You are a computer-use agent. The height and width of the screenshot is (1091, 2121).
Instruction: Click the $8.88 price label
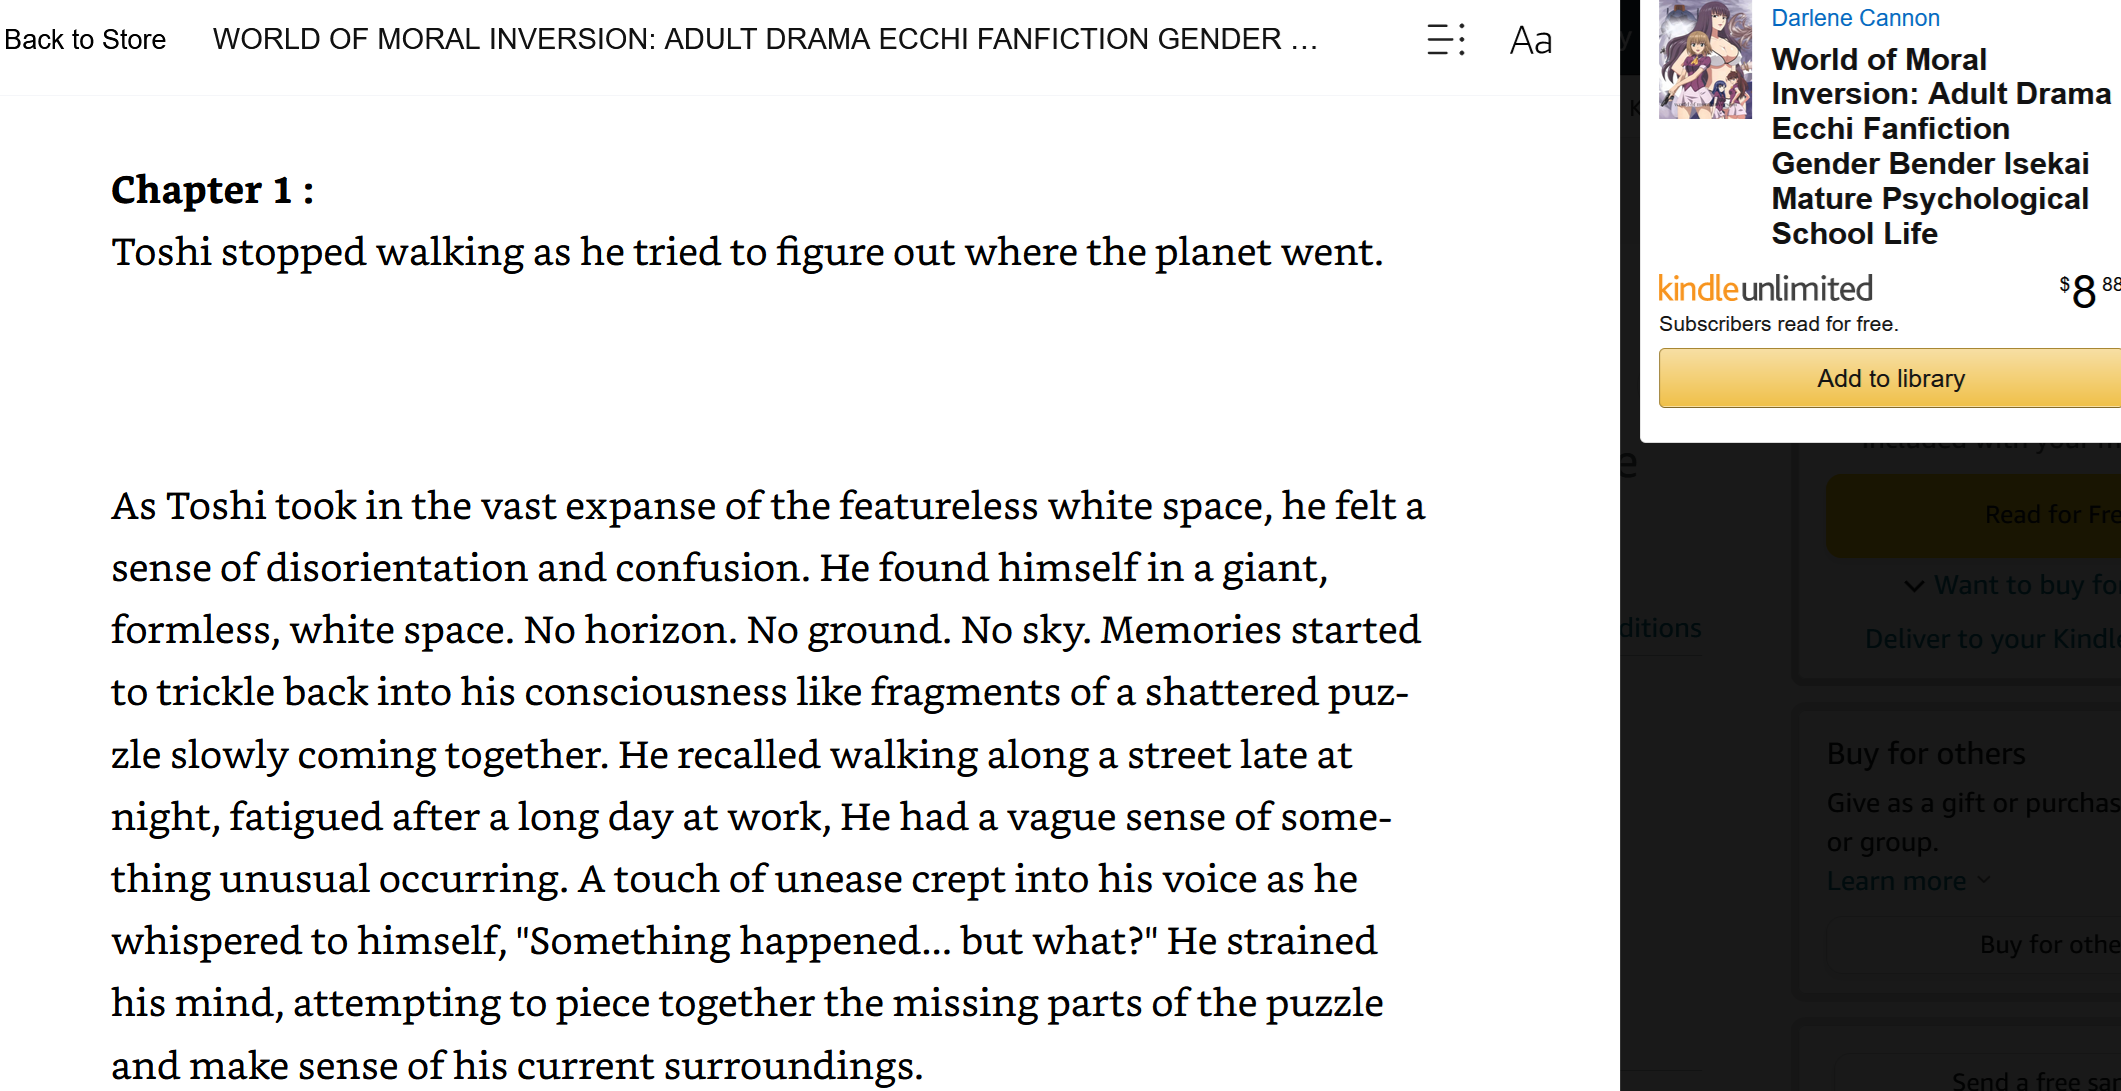coord(2089,291)
